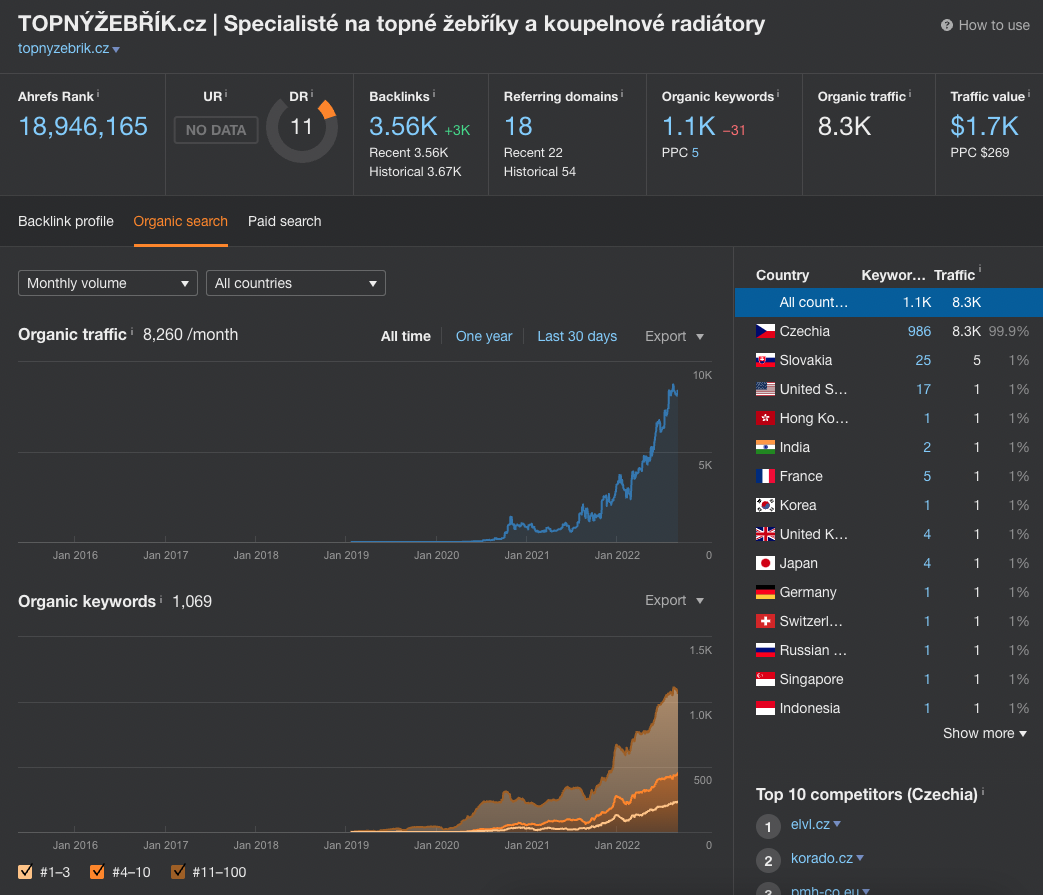Click Slovakia 25 keywords count

tap(923, 360)
